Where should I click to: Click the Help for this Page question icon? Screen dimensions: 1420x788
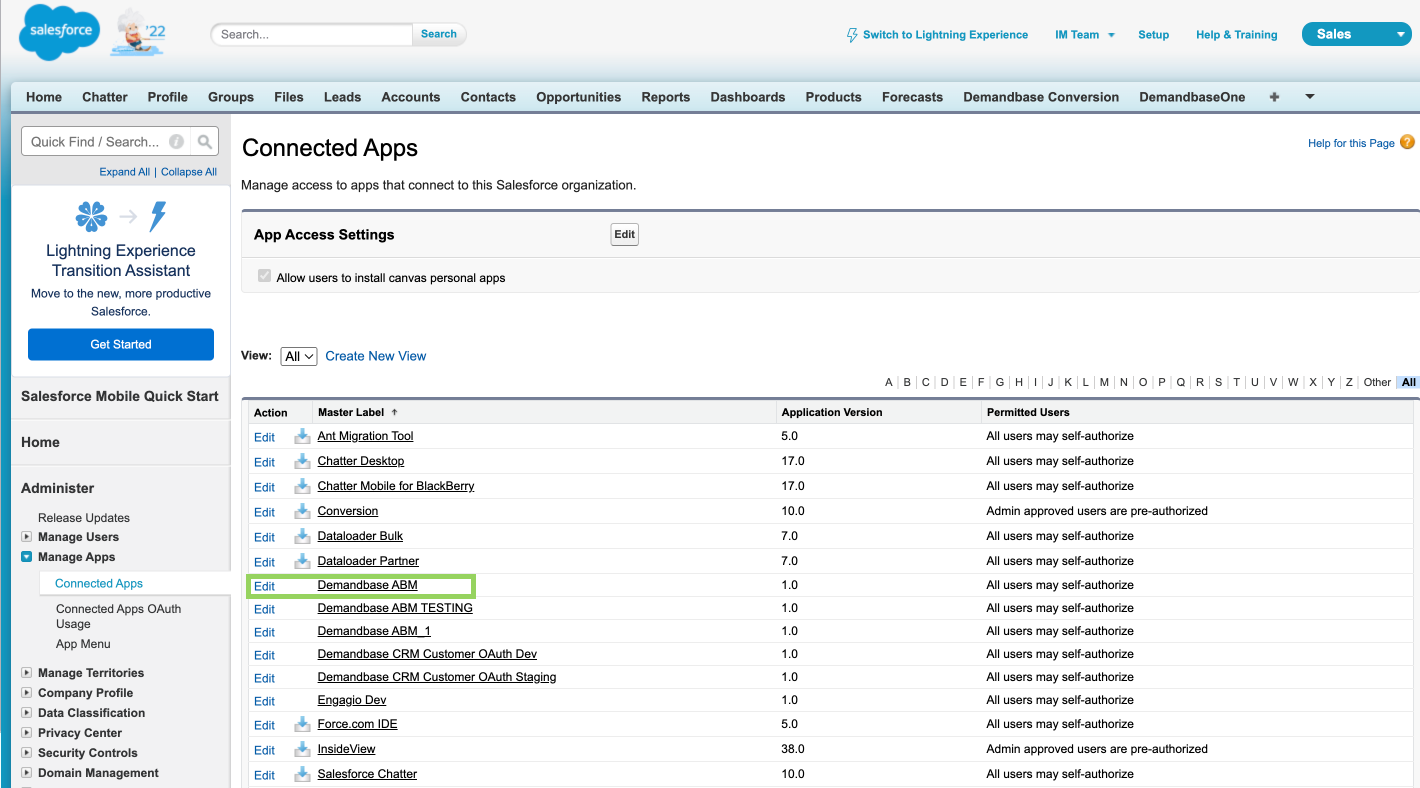(1407, 142)
